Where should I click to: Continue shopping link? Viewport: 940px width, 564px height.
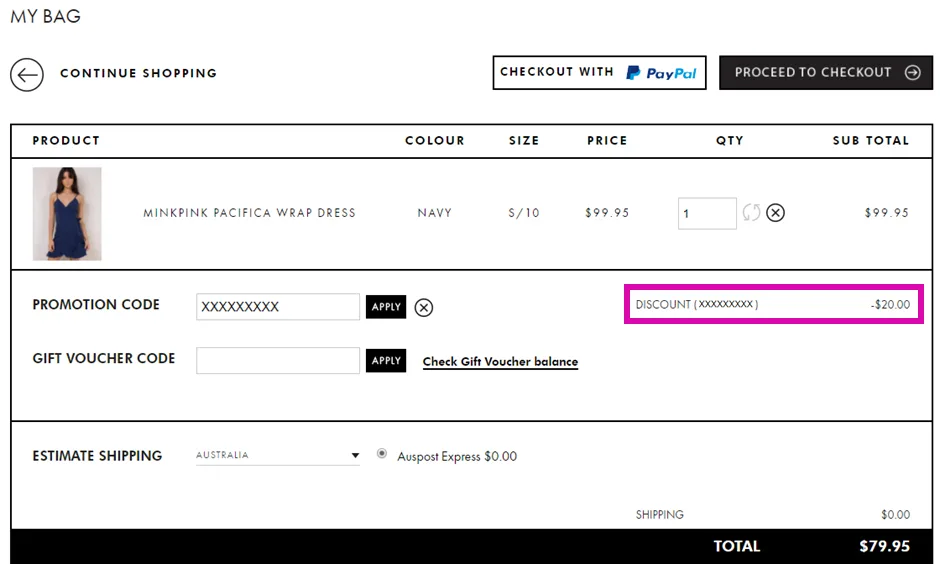pyautogui.click(x=138, y=73)
